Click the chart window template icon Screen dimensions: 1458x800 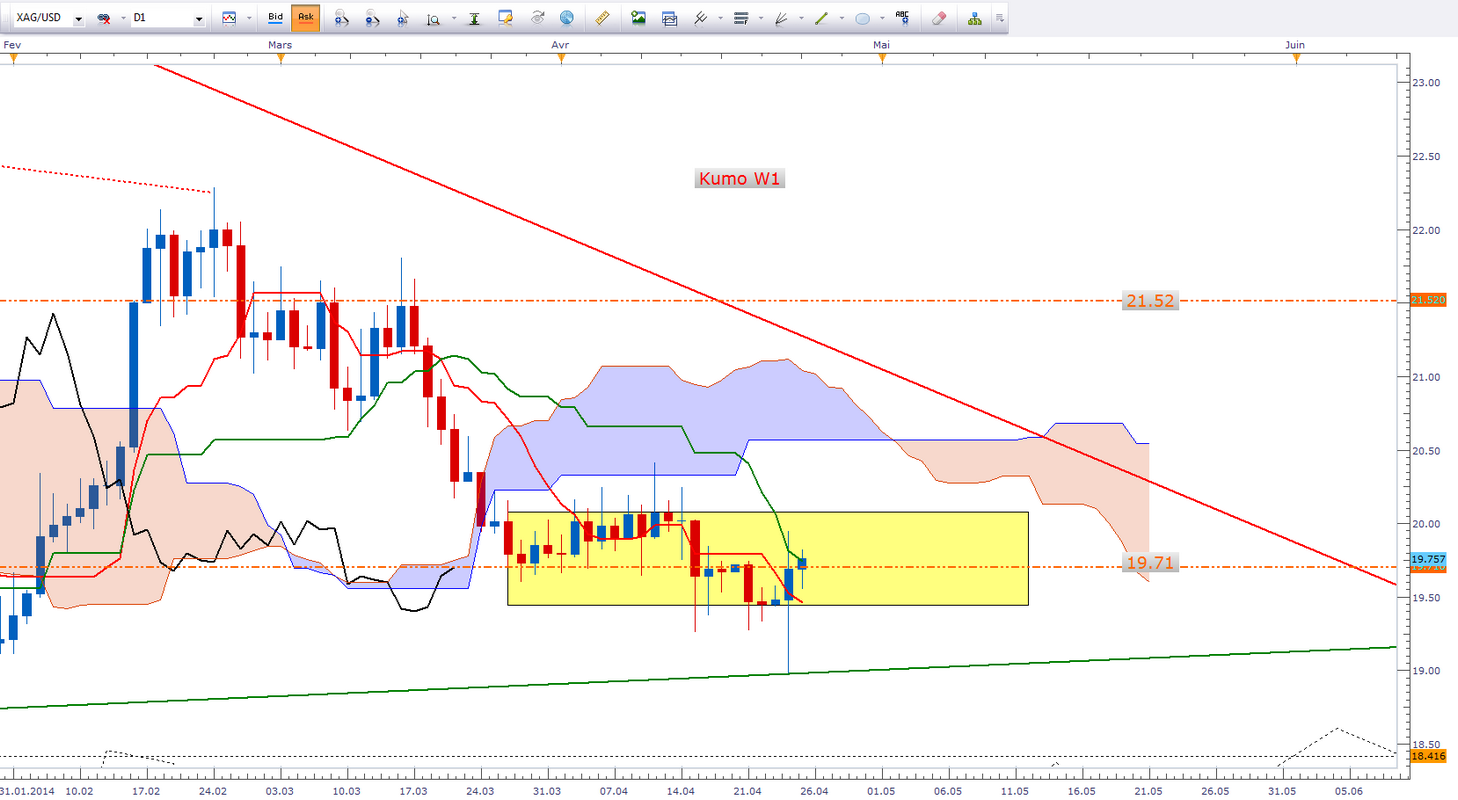669,18
